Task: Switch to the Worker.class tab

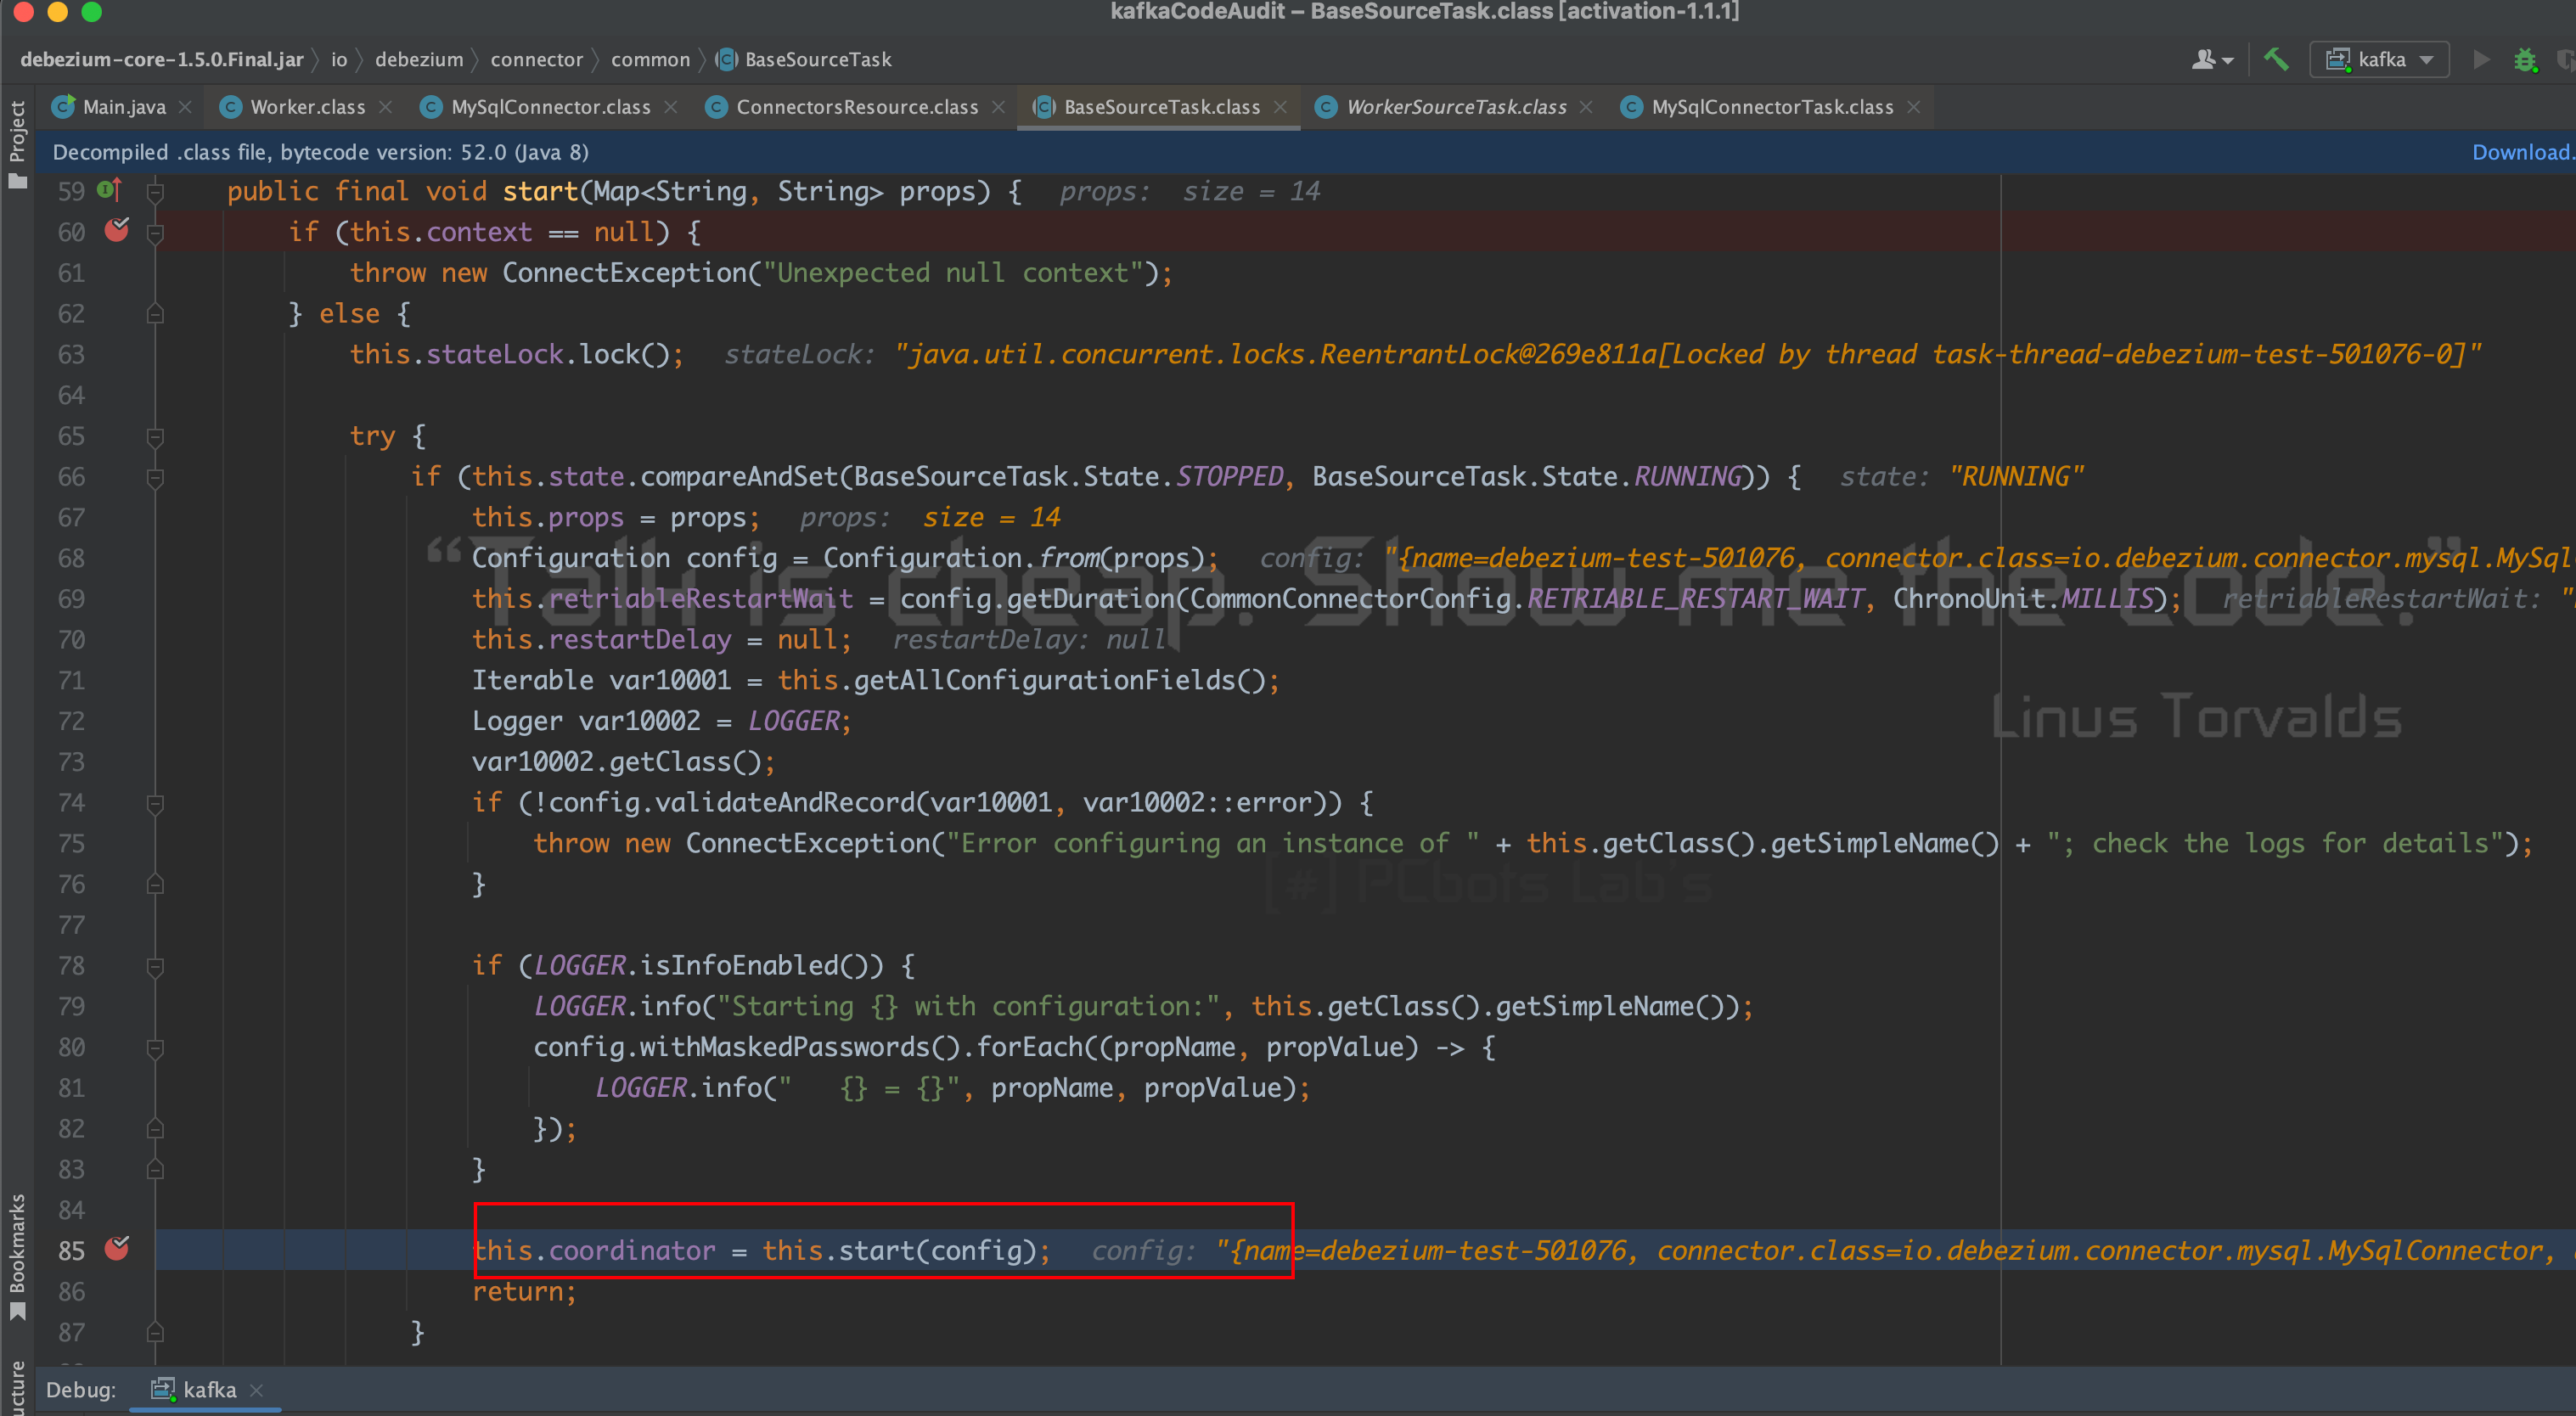Action: tap(307, 107)
